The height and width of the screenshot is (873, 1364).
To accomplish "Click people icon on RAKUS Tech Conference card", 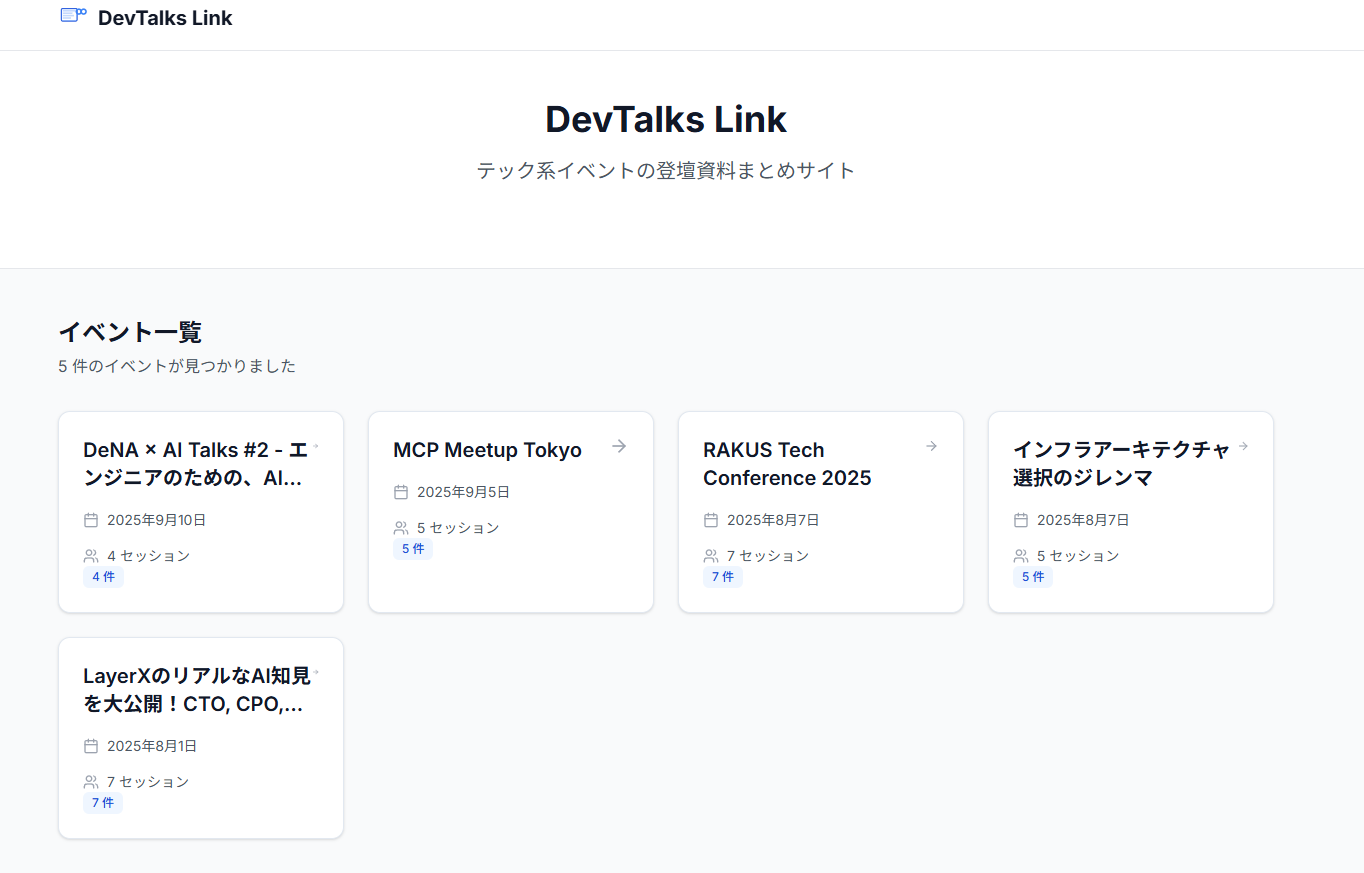I will click(711, 556).
